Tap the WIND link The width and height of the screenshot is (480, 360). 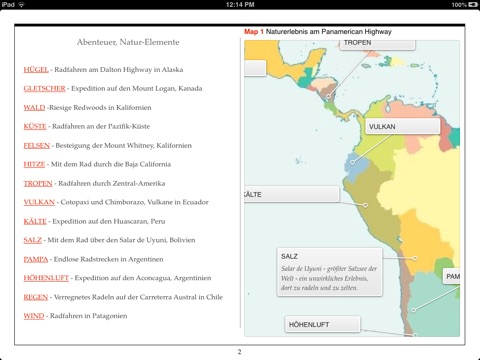34,316
